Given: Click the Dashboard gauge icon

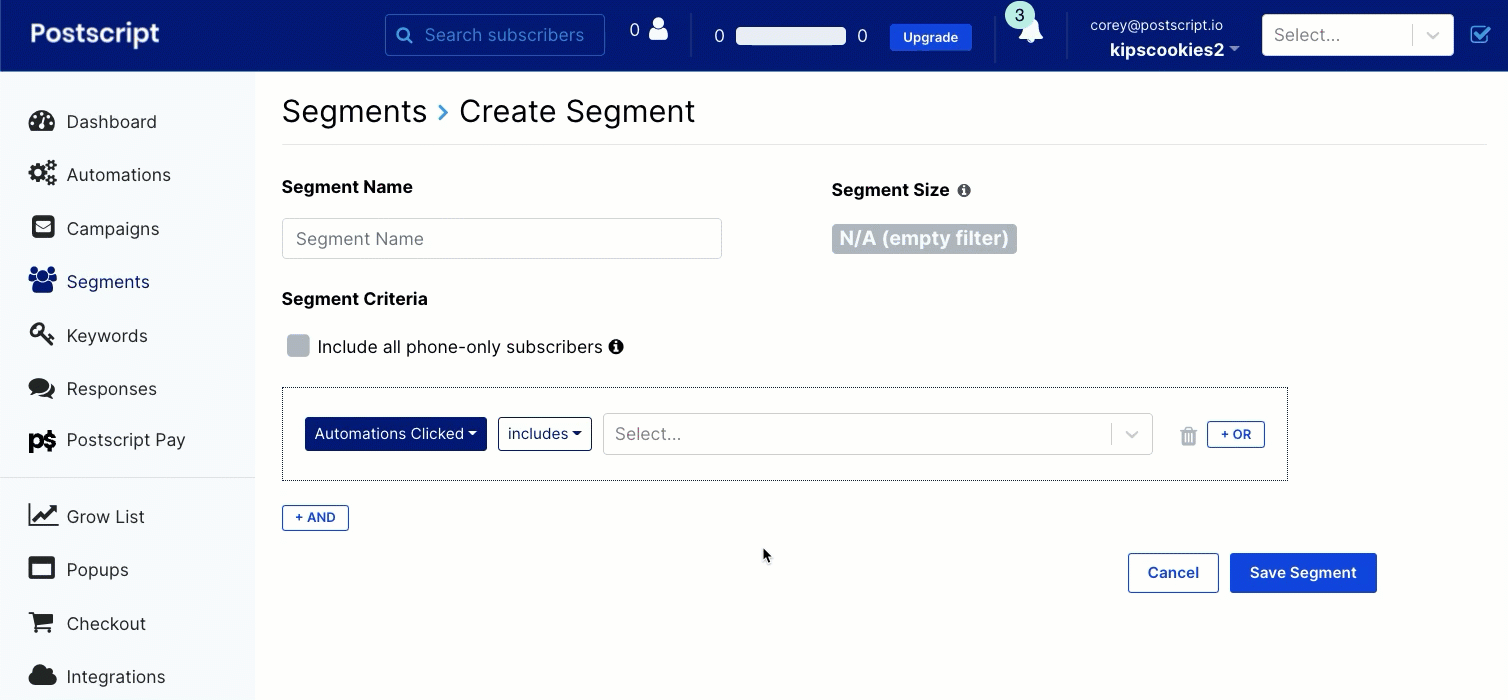Looking at the screenshot, I should pos(42,121).
